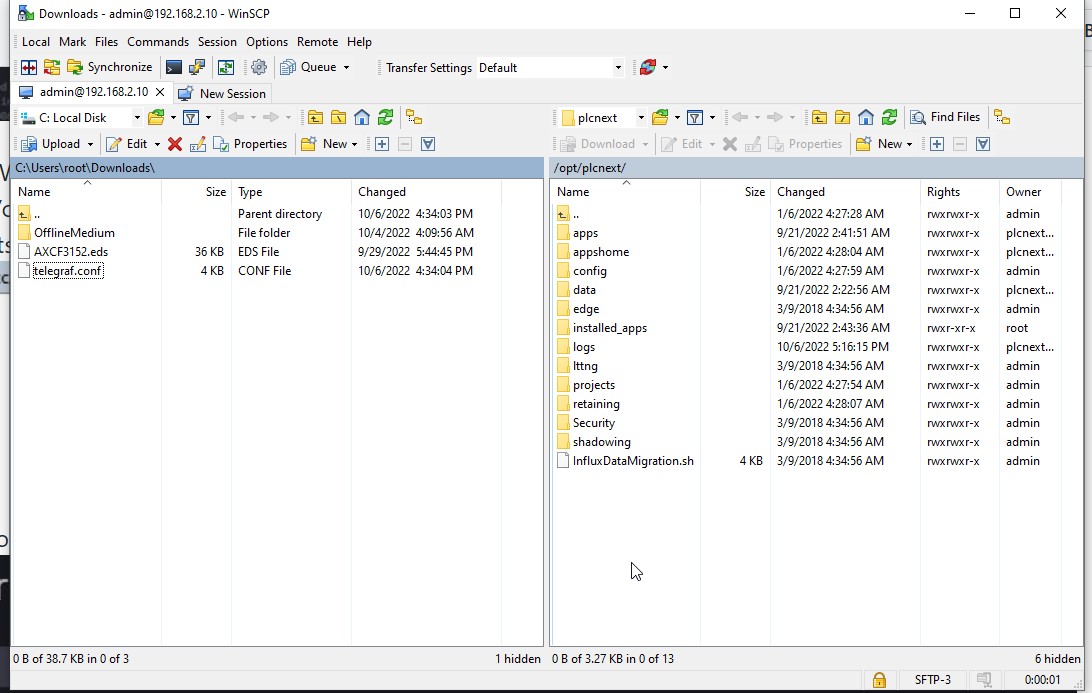This screenshot has width=1092, height=693.
Task: Open session in PuTTY icon
Action: coord(197,68)
